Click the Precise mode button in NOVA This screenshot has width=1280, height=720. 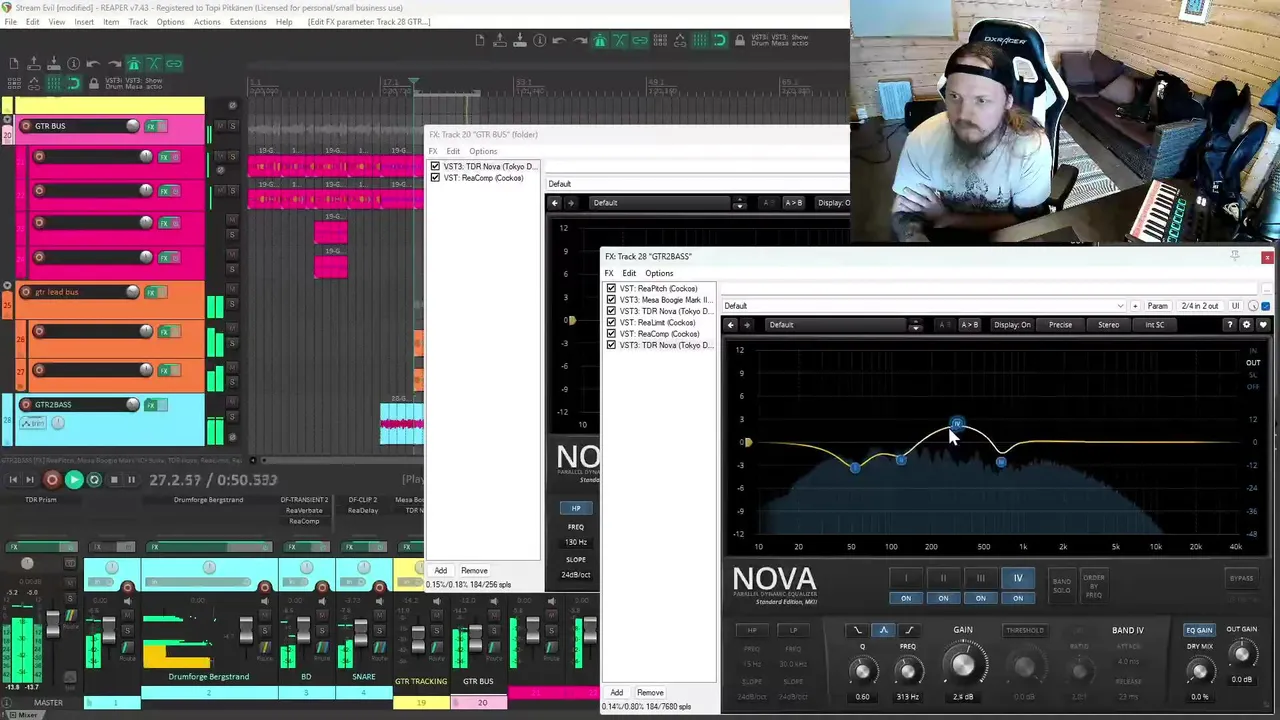coord(1060,325)
